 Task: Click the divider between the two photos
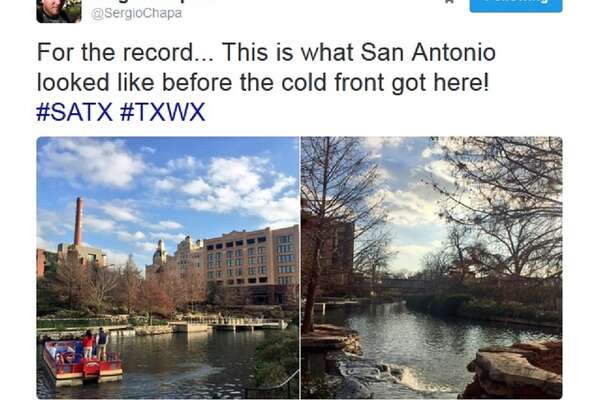(x=300, y=268)
